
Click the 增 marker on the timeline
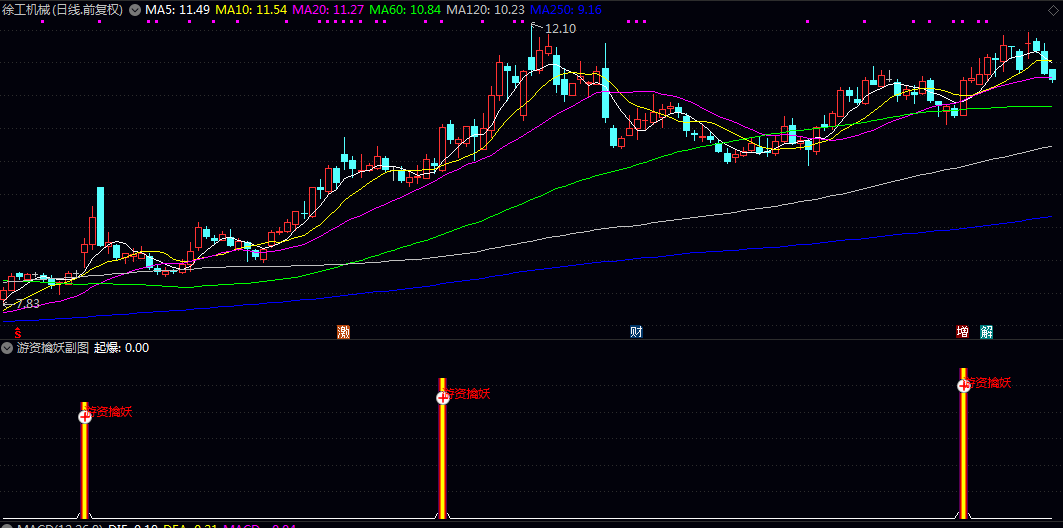[962, 332]
